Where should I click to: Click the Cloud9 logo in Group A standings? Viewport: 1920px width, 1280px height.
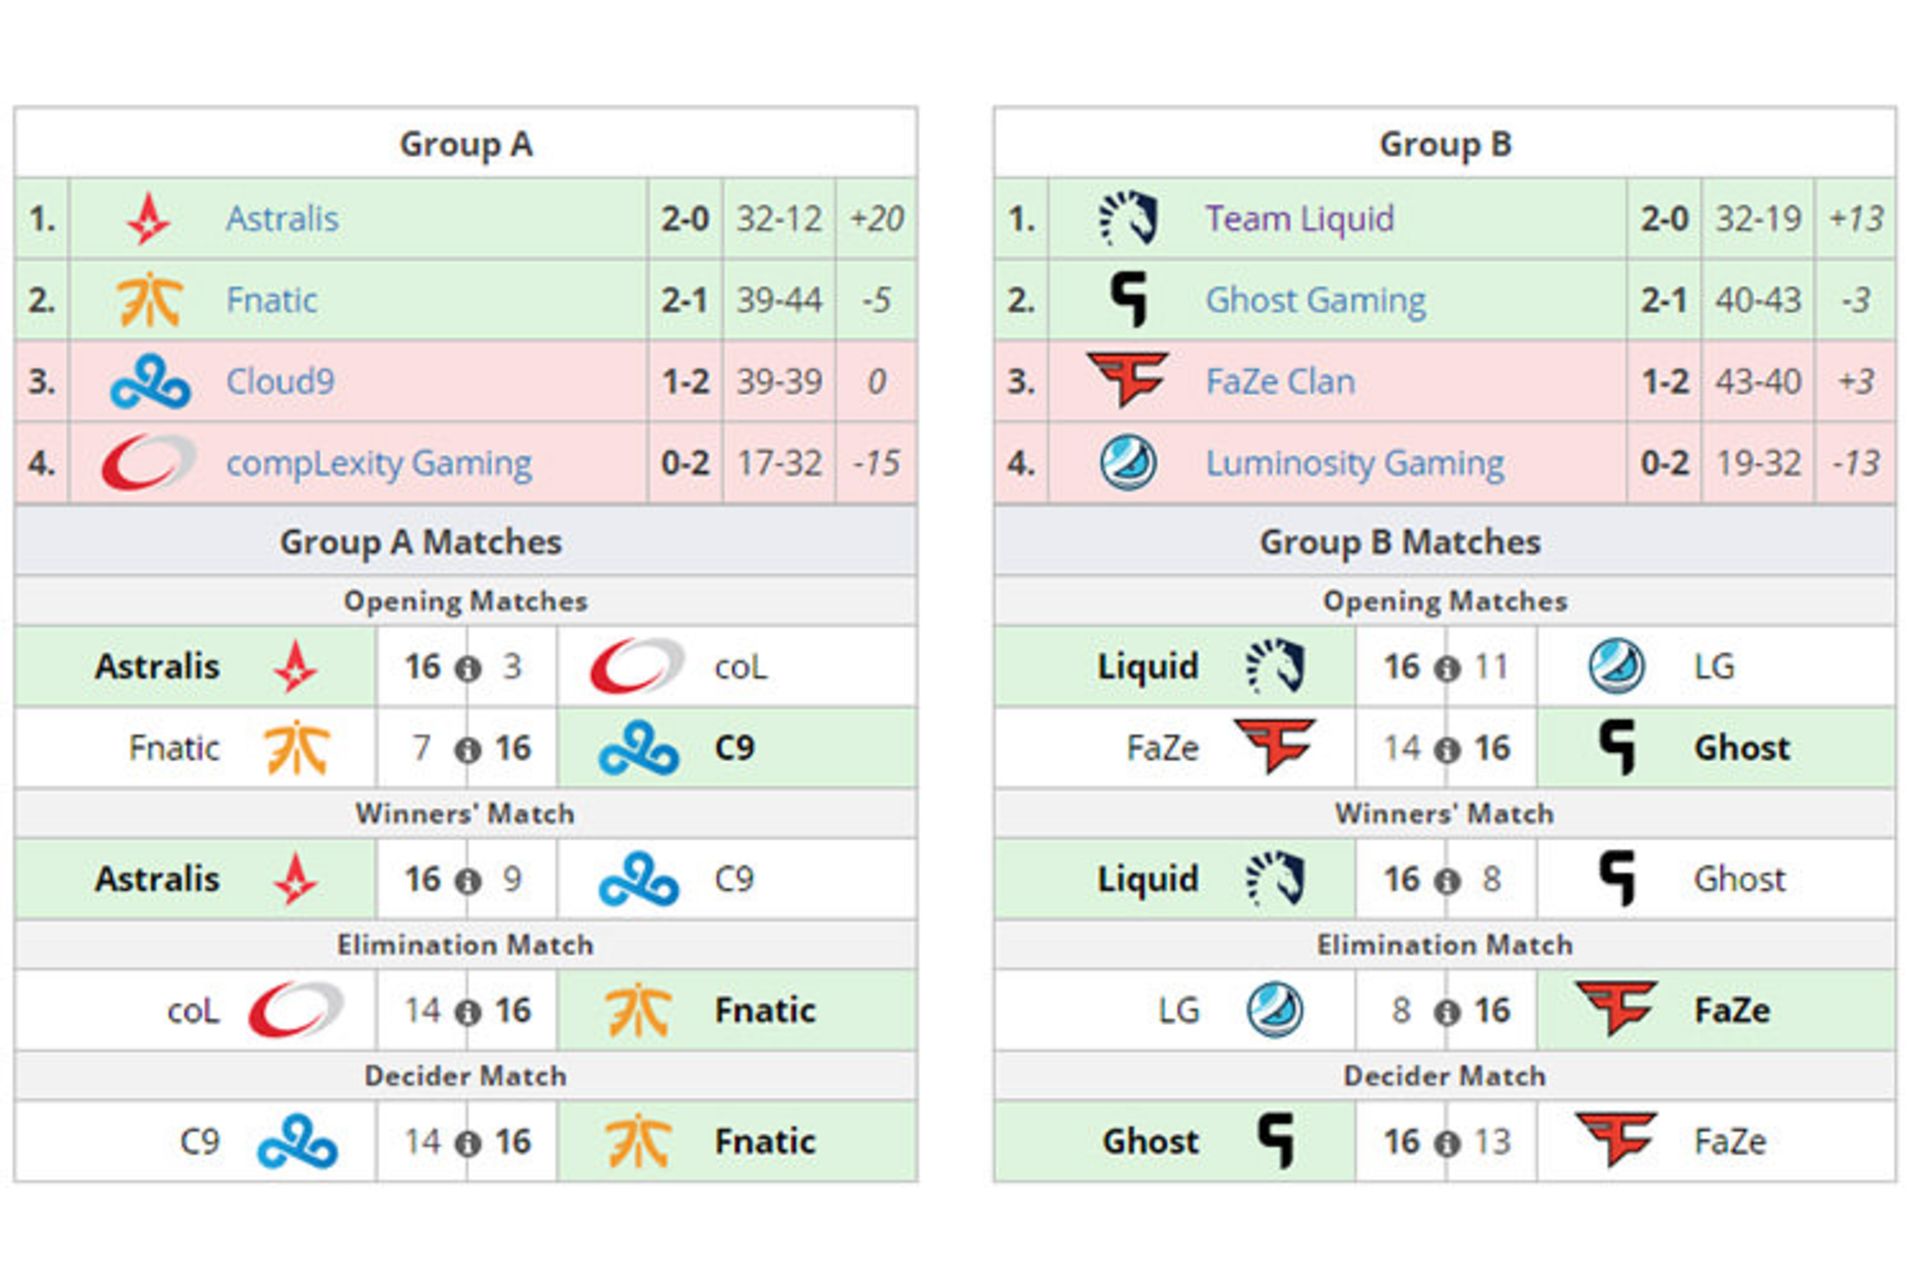149,381
